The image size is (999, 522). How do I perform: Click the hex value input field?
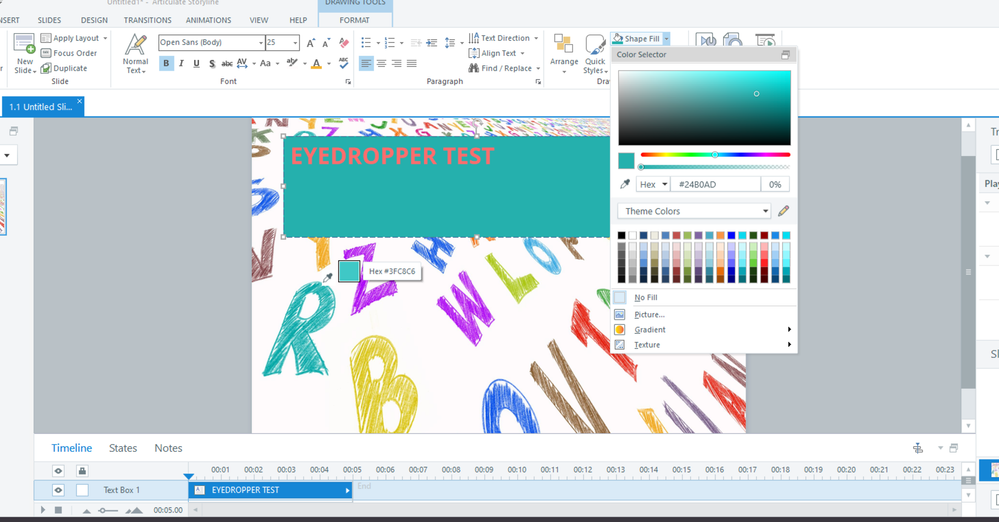point(716,185)
